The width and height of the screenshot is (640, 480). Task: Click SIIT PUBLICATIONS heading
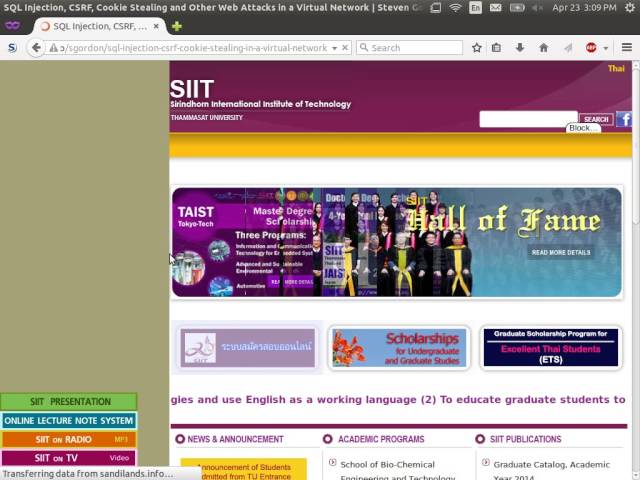(x=525, y=439)
